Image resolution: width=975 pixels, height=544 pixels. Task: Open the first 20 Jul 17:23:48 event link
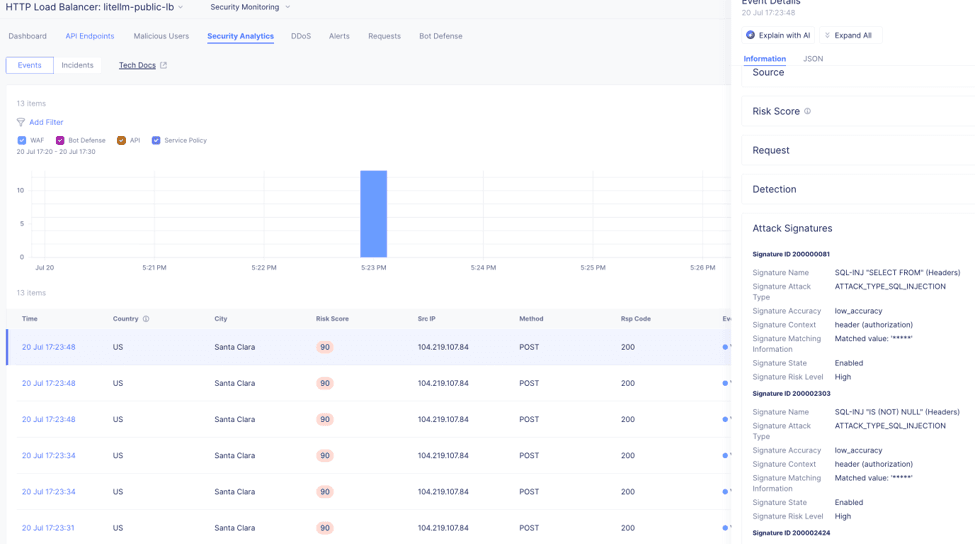pyautogui.click(x=49, y=347)
